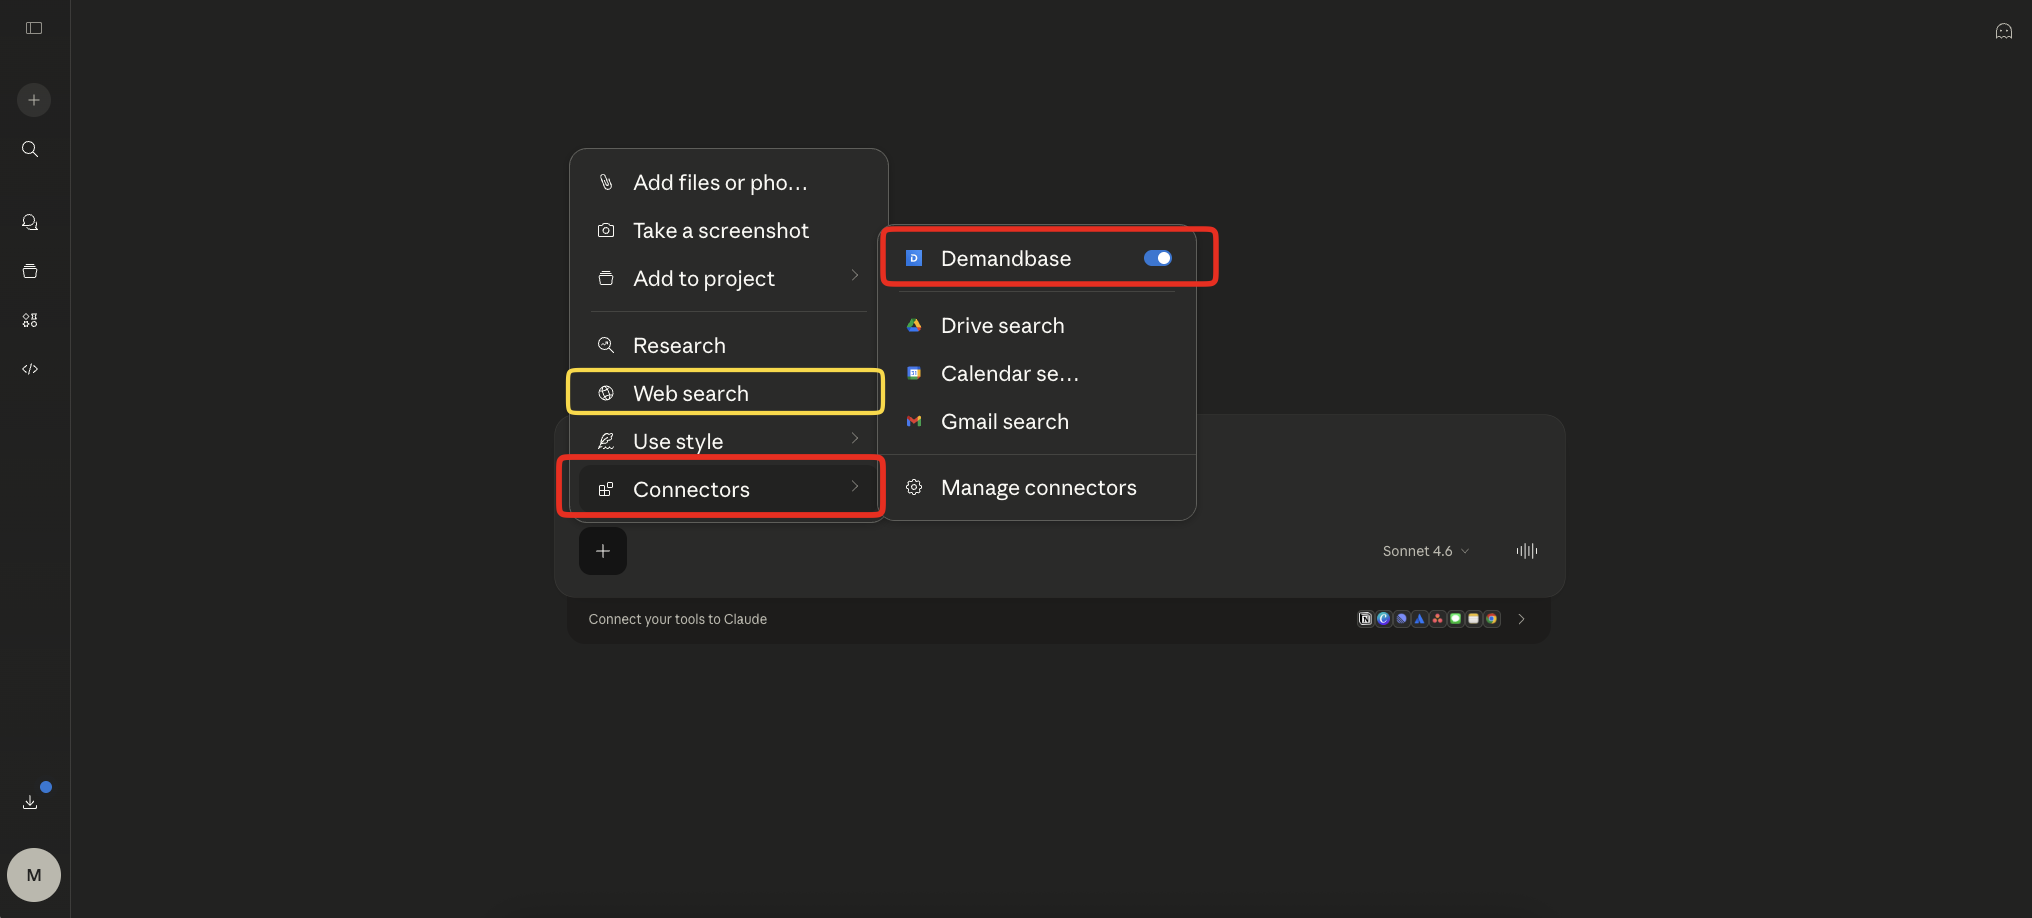This screenshot has width=2032, height=918.
Task: Click the download icon with blue dot
Action: click(x=30, y=802)
